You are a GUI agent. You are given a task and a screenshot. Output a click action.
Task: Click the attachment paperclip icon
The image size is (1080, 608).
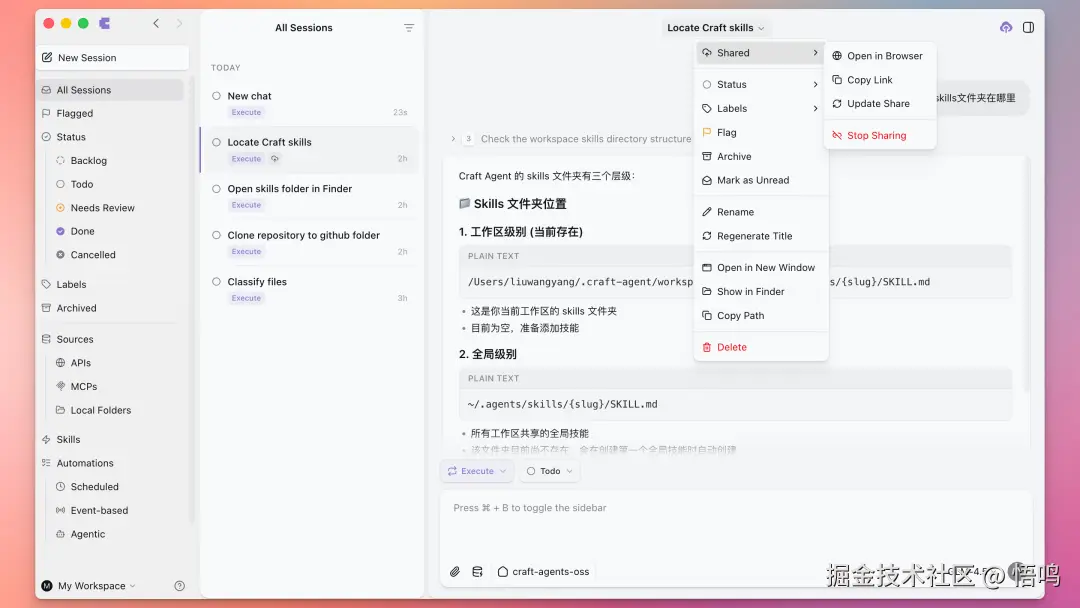pyautogui.click(x=455, y=572)
